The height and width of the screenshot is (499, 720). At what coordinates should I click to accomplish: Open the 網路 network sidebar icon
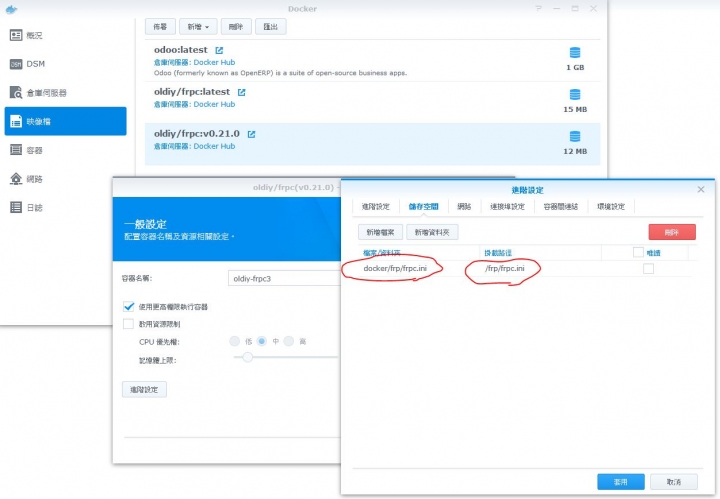pos(16,179)
